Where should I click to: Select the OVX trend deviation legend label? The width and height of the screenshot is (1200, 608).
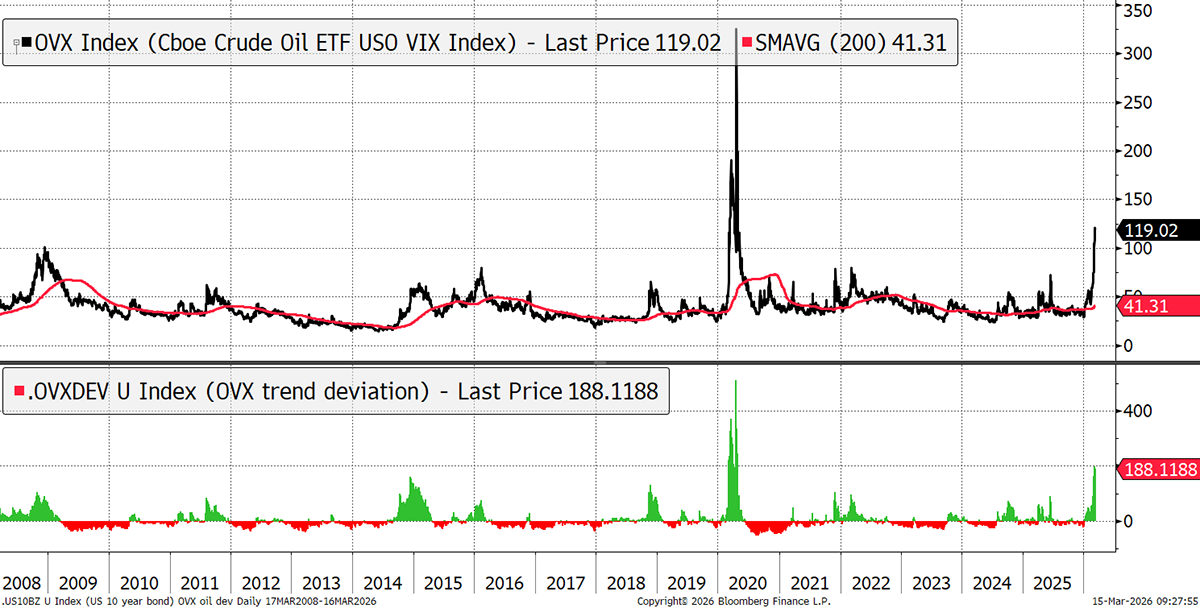point(340,391)
